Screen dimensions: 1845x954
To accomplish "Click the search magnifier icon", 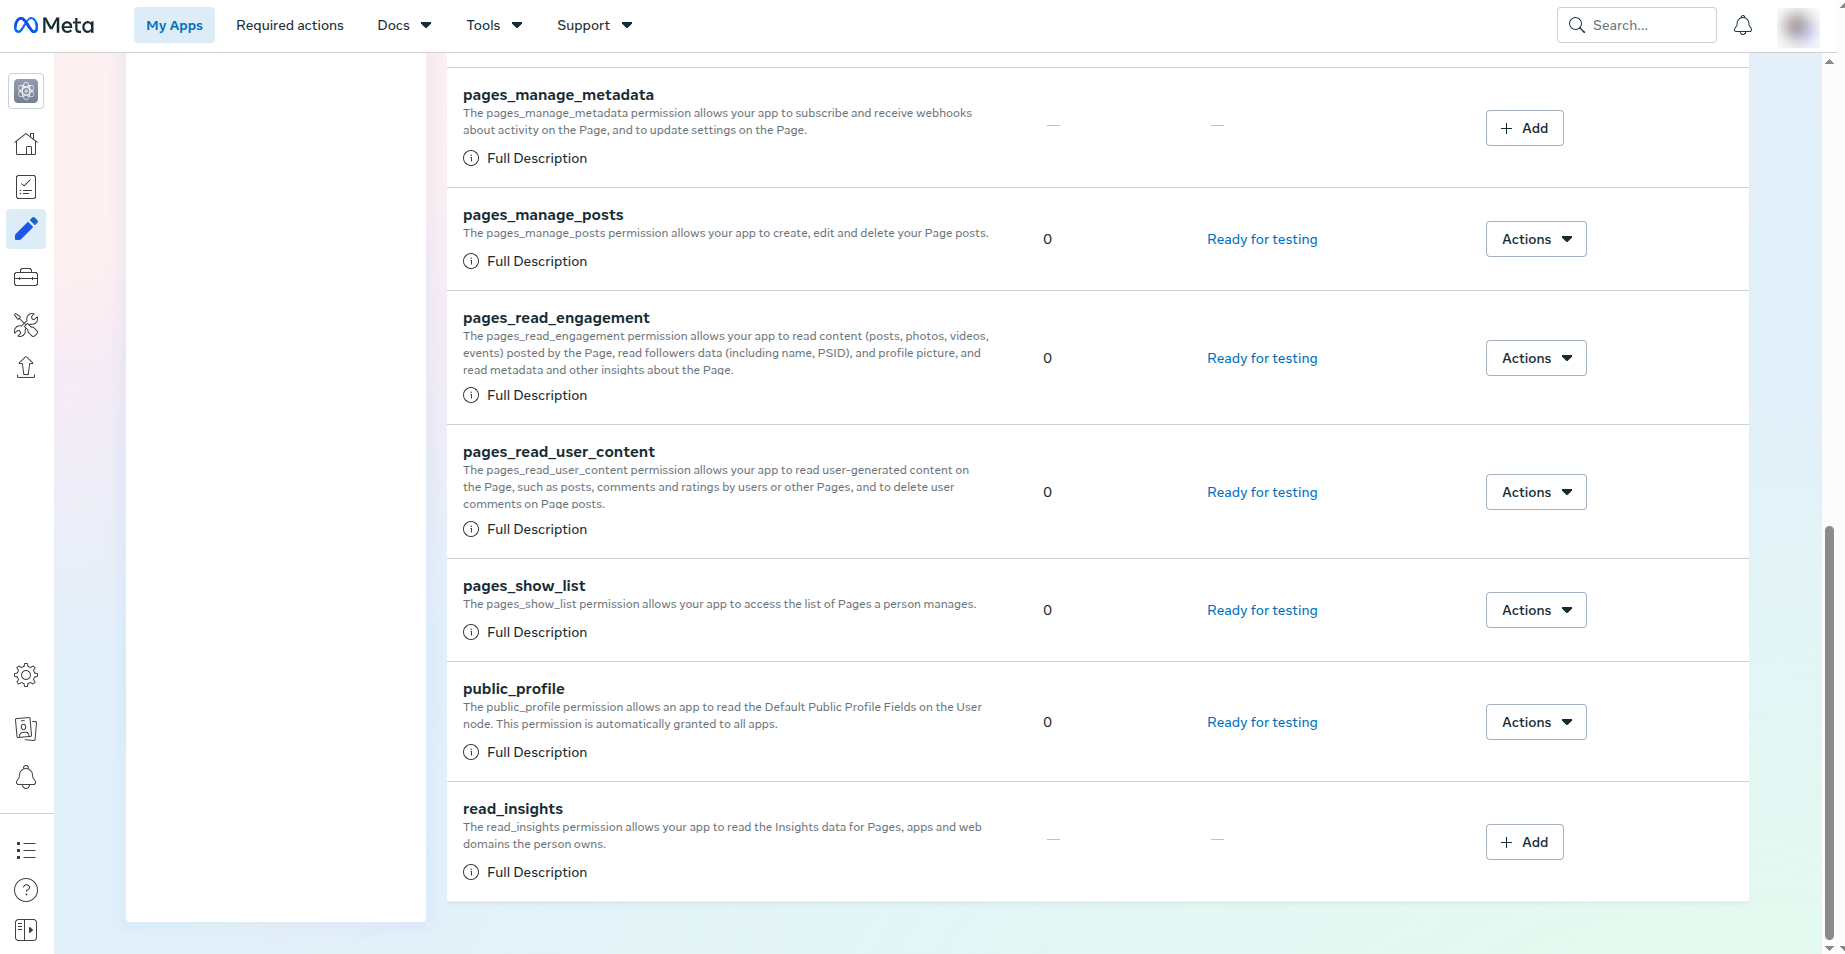I will tap(1577, 25).
